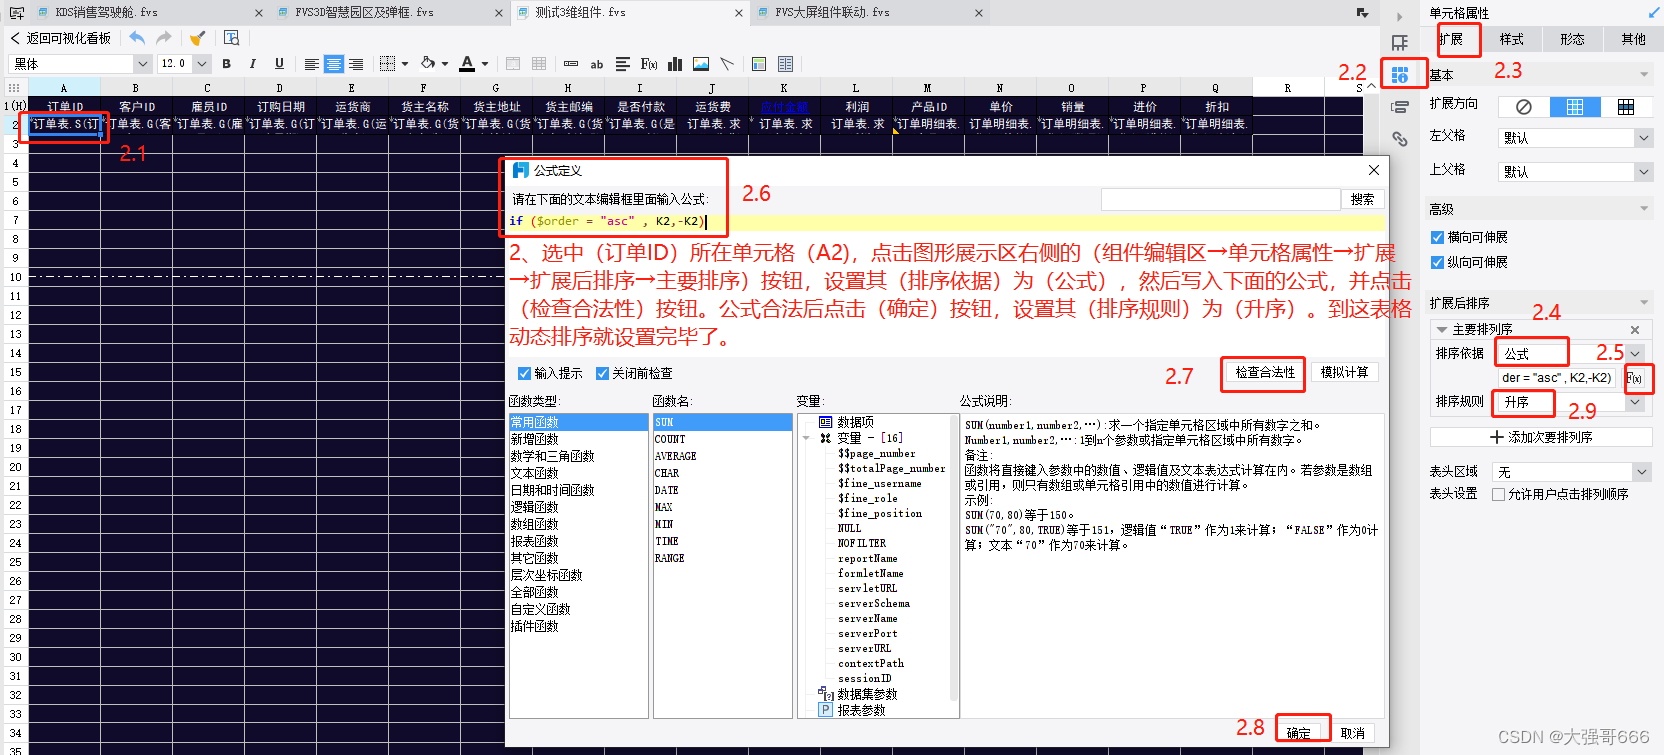Click 返回可视化看板 back link
The width and height of the screenshot is (1664, 755).
[x=61, y=38]
